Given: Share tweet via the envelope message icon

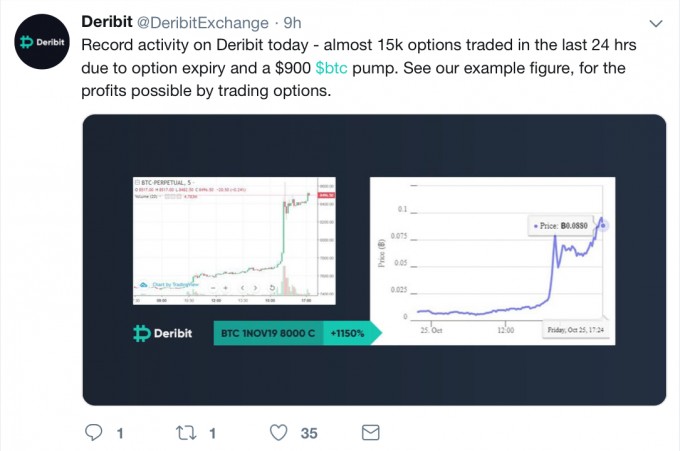Looking at the screenshot, I should [x=370, y=432].
